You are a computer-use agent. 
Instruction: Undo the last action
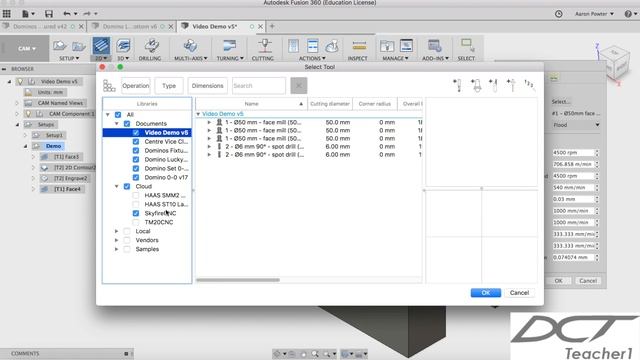click(x=67, y=14)
